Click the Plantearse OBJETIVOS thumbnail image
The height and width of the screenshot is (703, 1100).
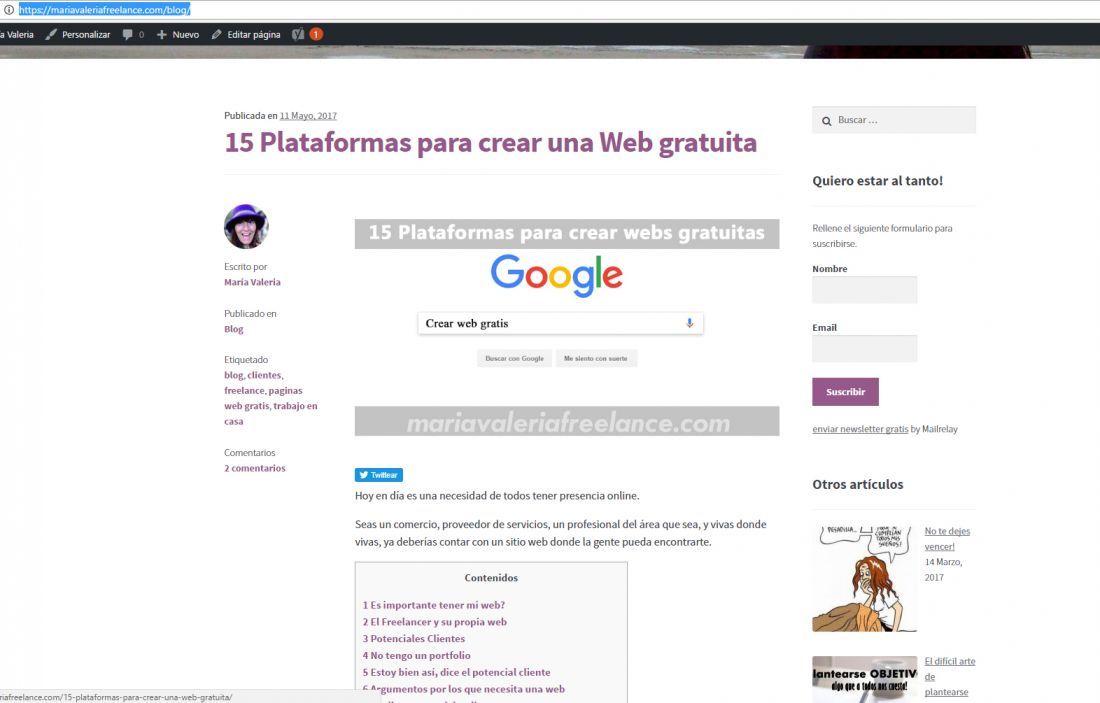click(864, 679)
